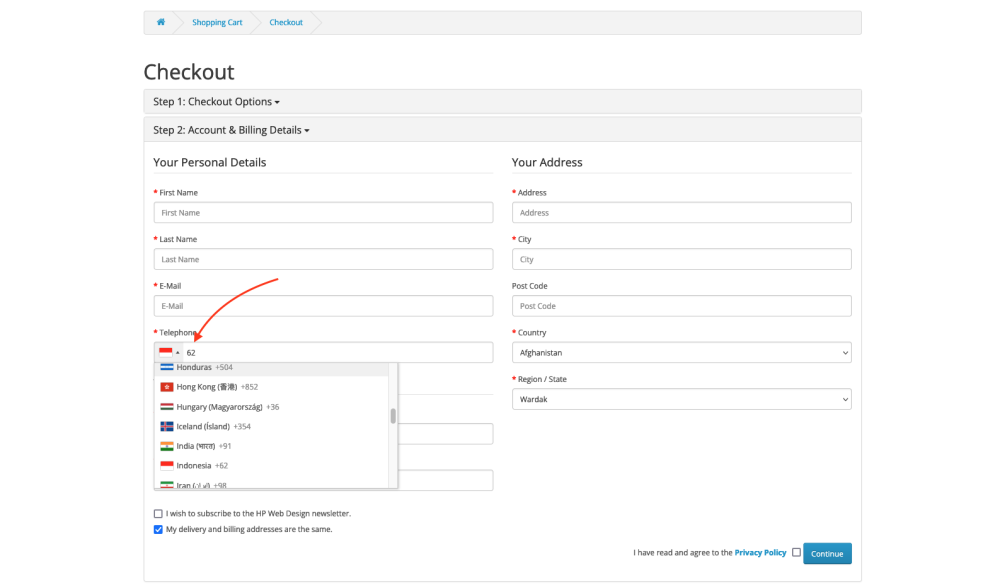Open the Country dropdown showing Afghanistan
The width and height of the screenshot is (1000, 585).
(x=681, y=353)
